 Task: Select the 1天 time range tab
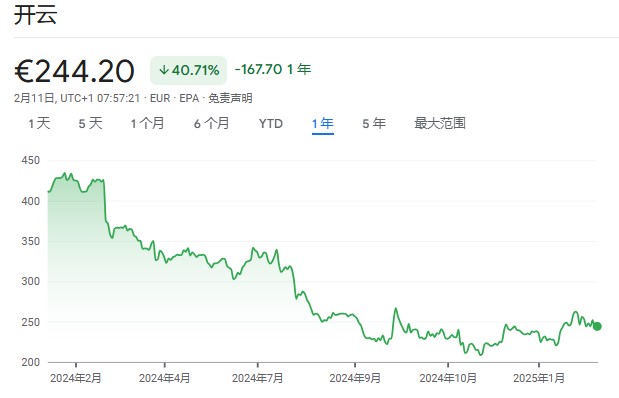pyautogui.click(x=39, y=124)
